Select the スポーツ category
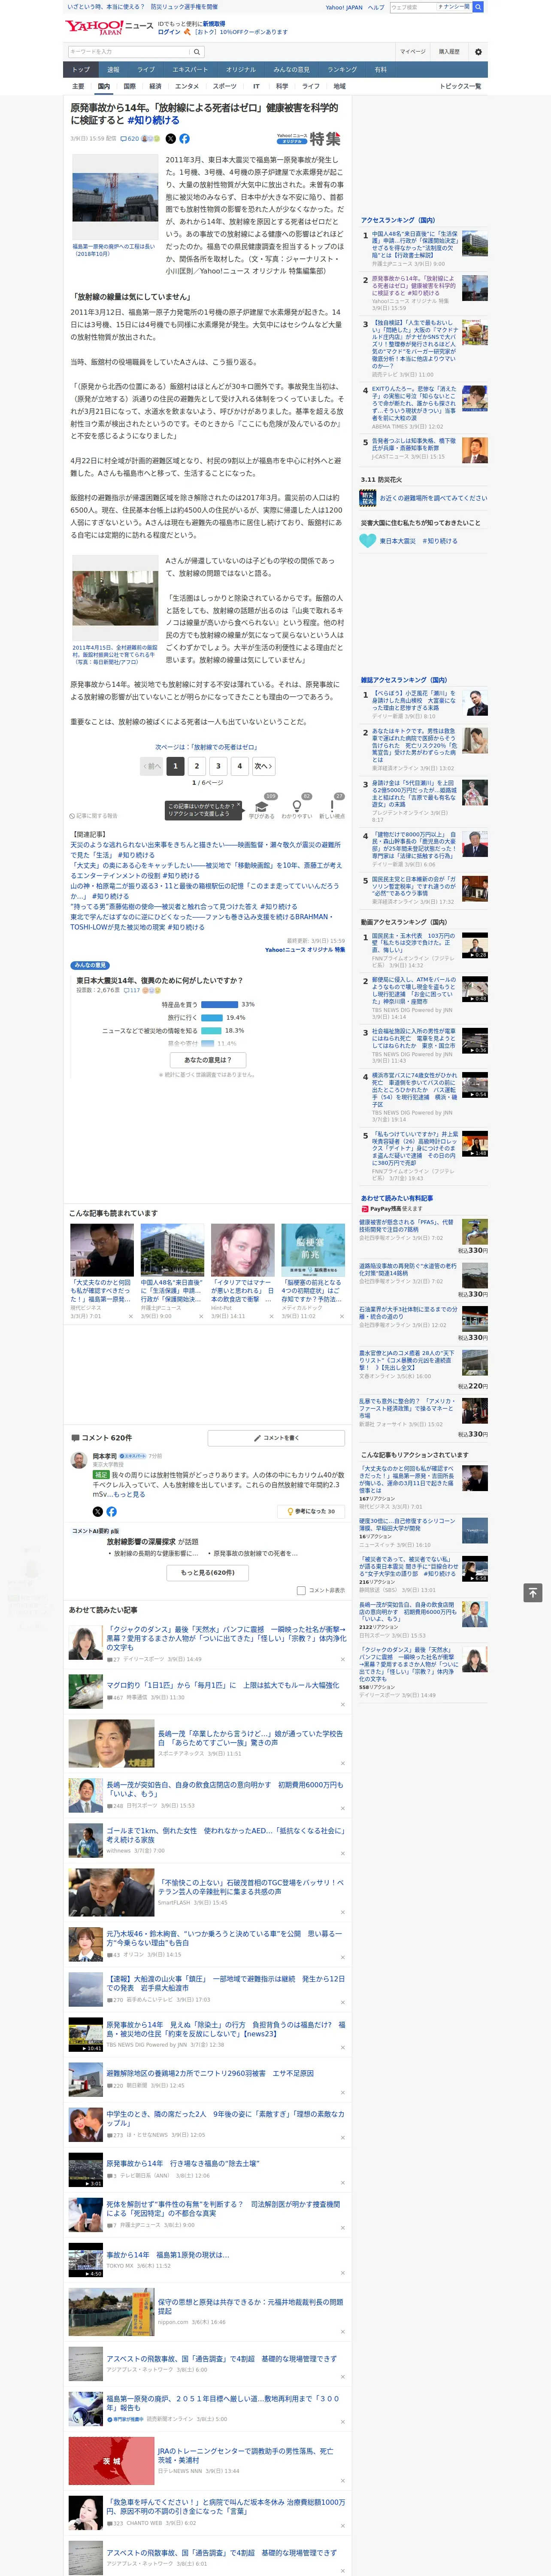The width and height of the screenshot is (551, 2576). [x=225, y=86]
